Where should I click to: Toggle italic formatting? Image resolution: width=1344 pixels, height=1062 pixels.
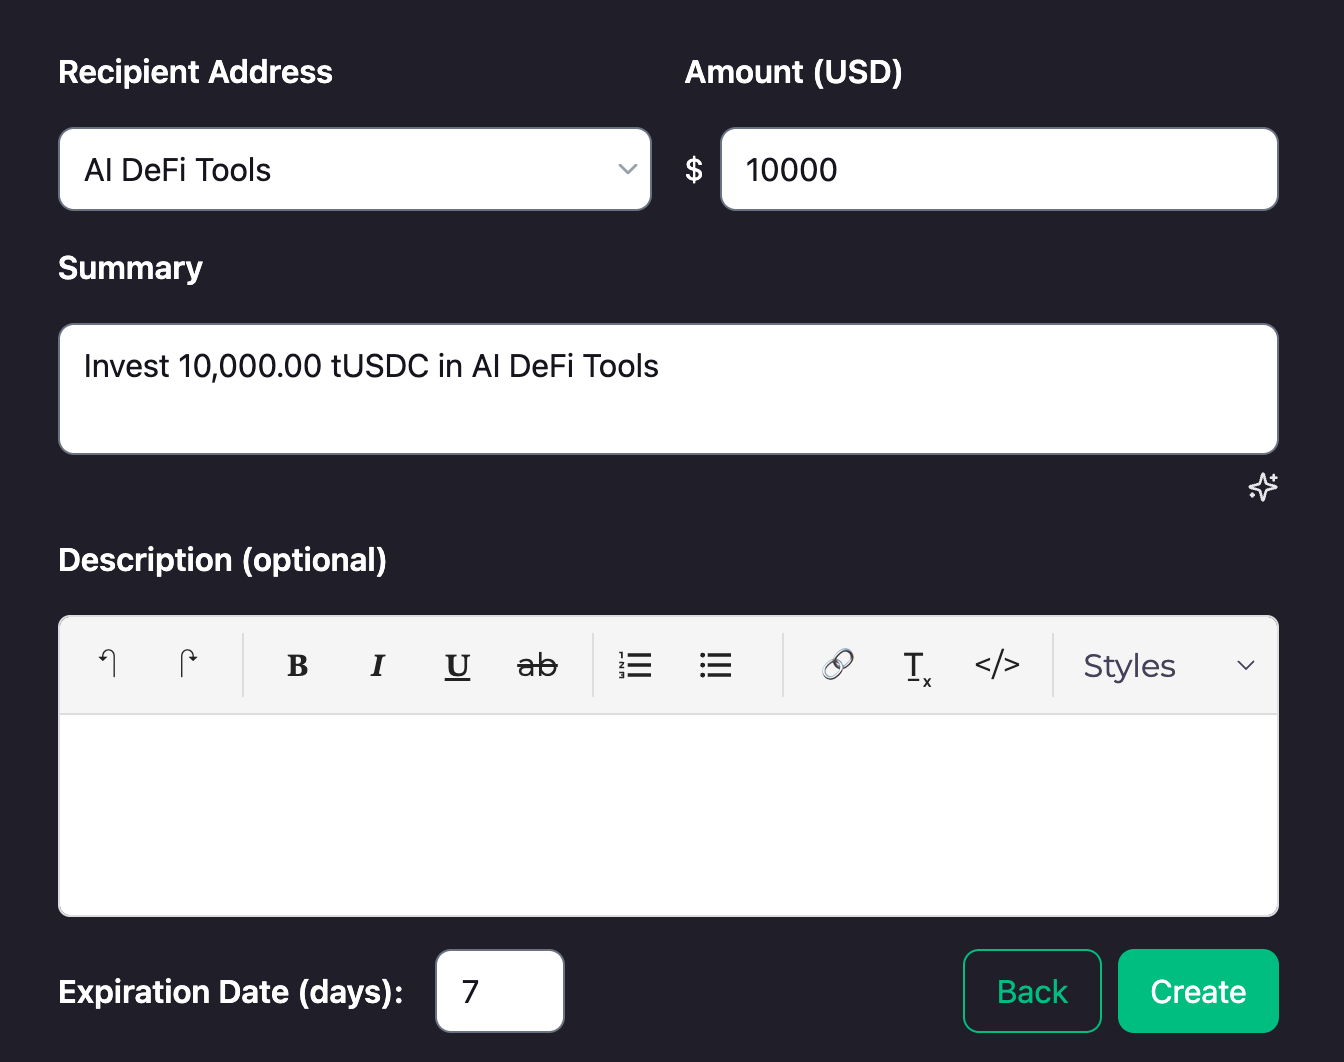click(x=377, y=665)
